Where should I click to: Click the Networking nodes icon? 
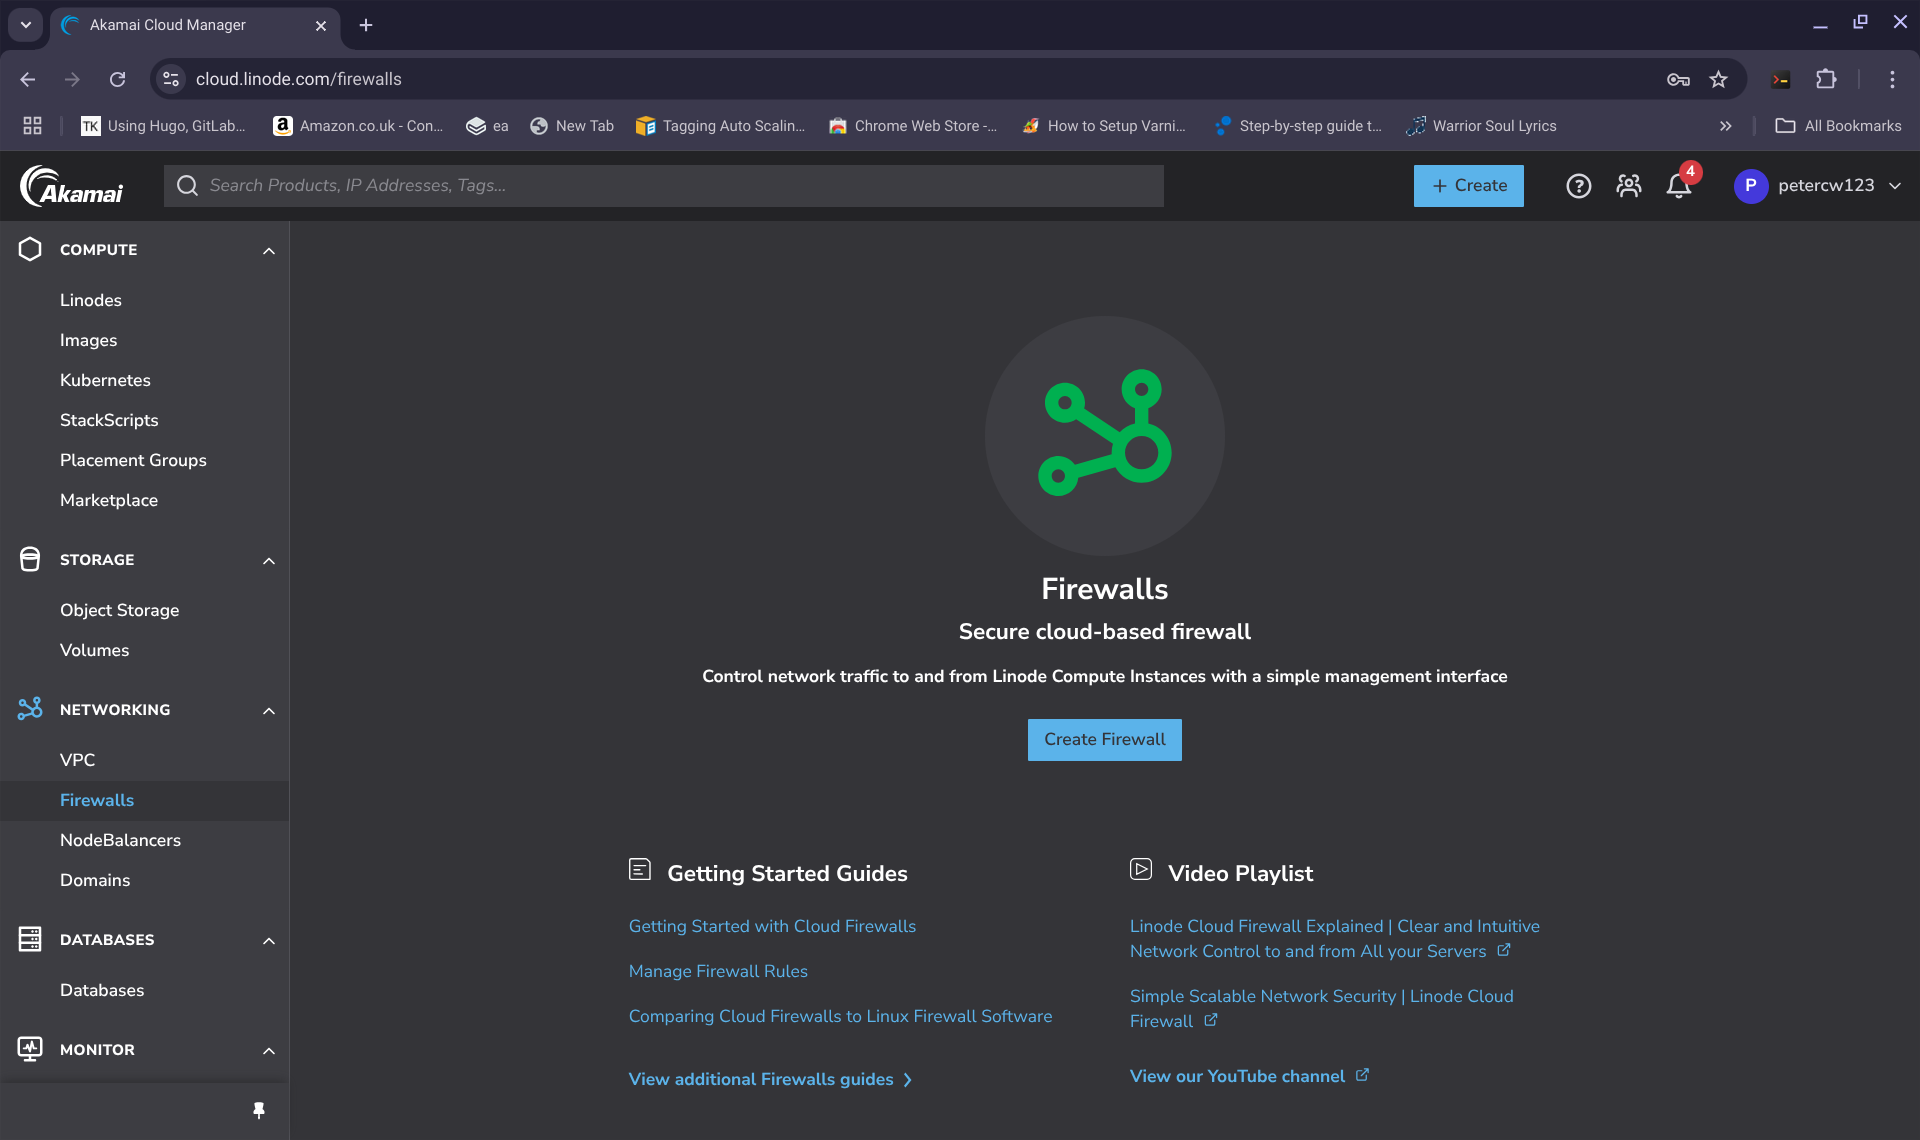click(x=30, y=709)
